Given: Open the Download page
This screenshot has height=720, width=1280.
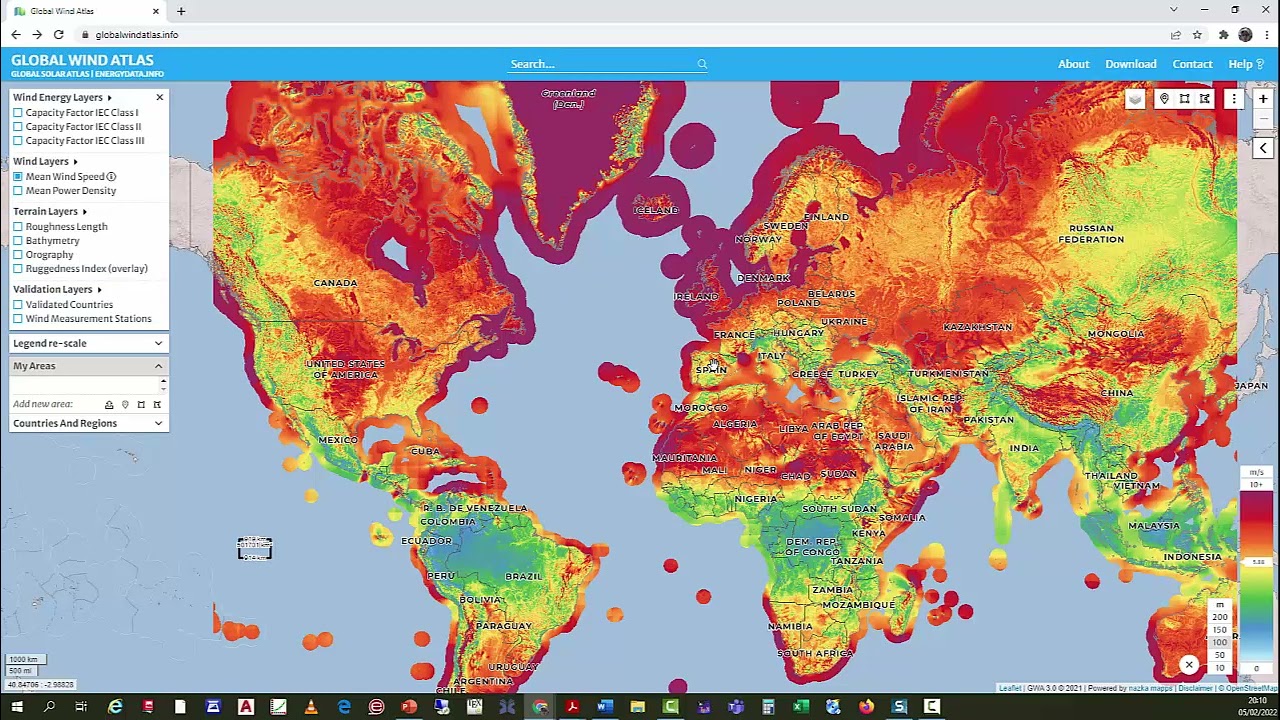Looking at the screenshot, I should click(1131, 64).
